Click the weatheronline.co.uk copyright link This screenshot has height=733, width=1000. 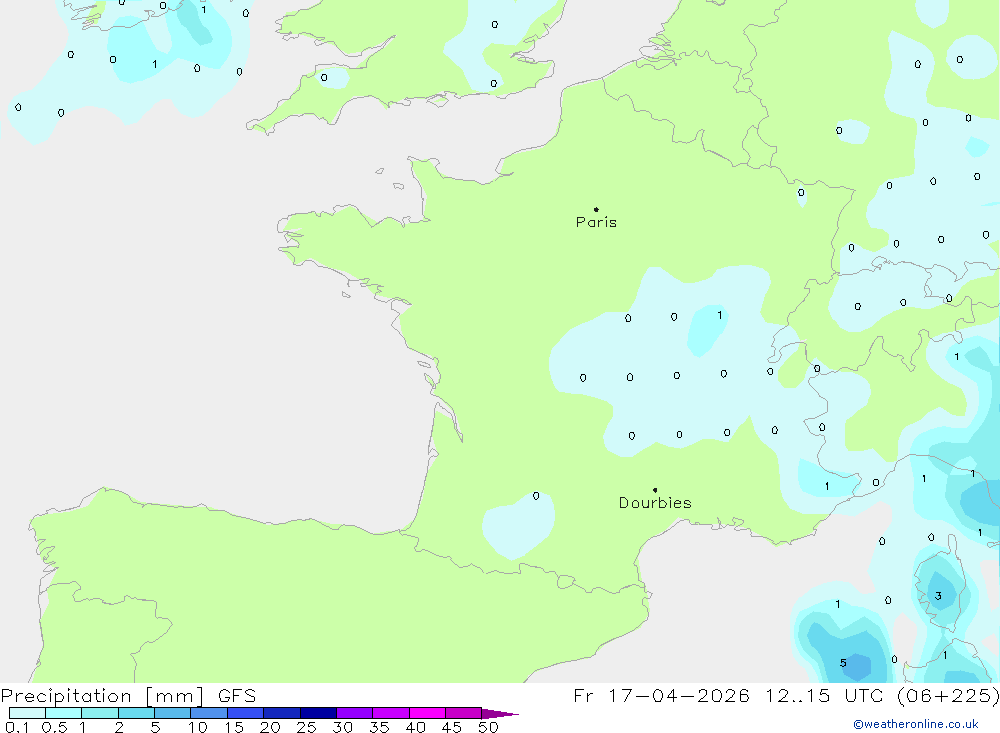[x=916, y=724]
